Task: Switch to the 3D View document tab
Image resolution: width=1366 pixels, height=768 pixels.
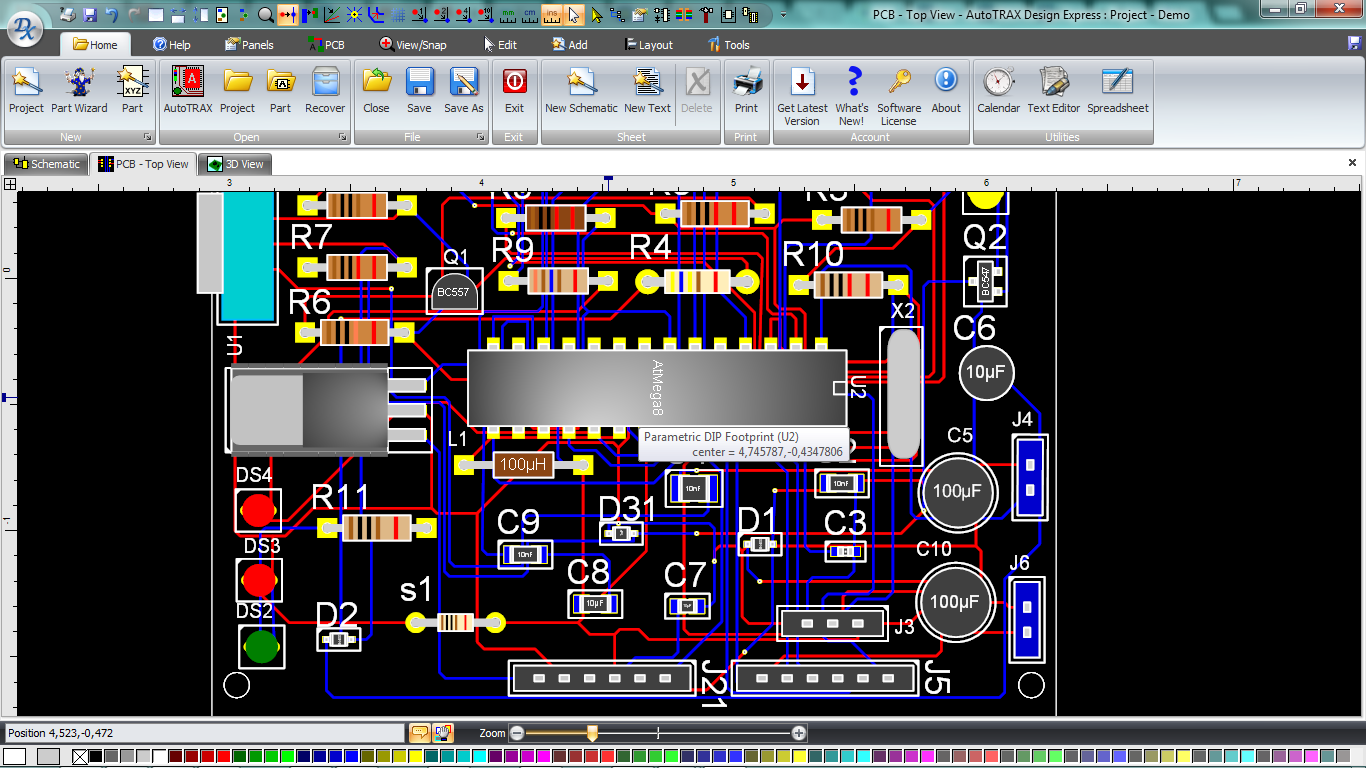Action: click(x=236, y=164)
